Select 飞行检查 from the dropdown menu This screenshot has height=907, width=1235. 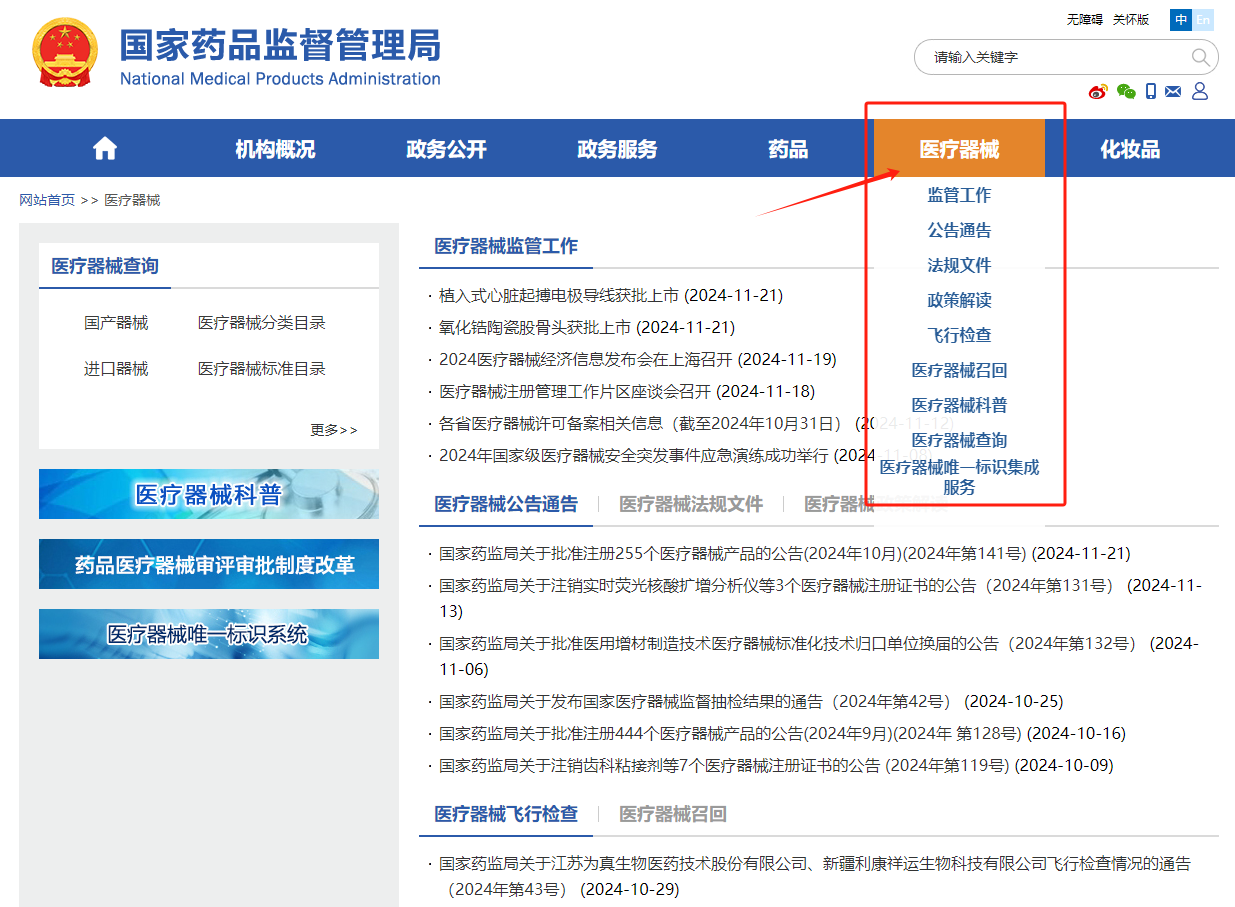coord(959,335)
